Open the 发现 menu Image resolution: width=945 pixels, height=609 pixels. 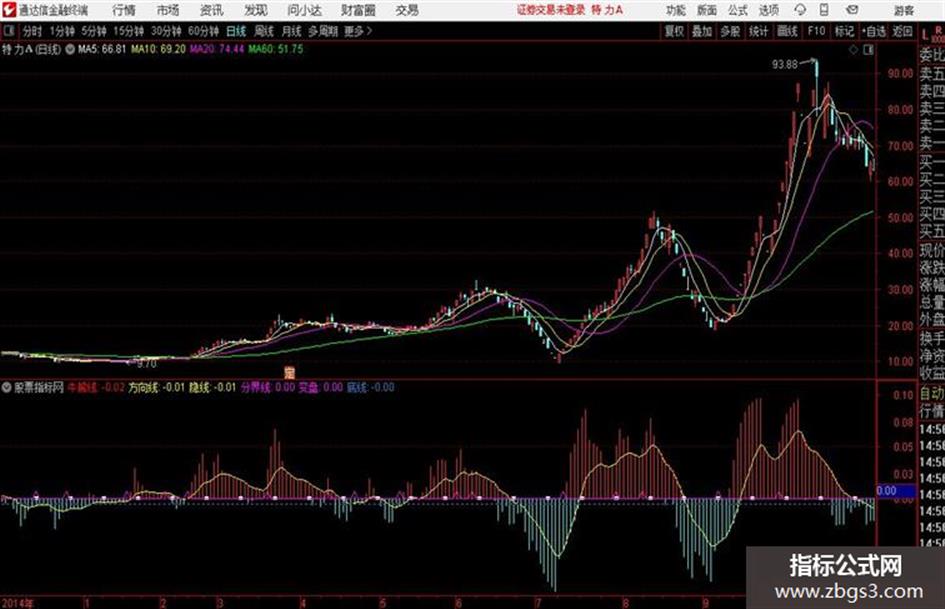coord(256,10)
